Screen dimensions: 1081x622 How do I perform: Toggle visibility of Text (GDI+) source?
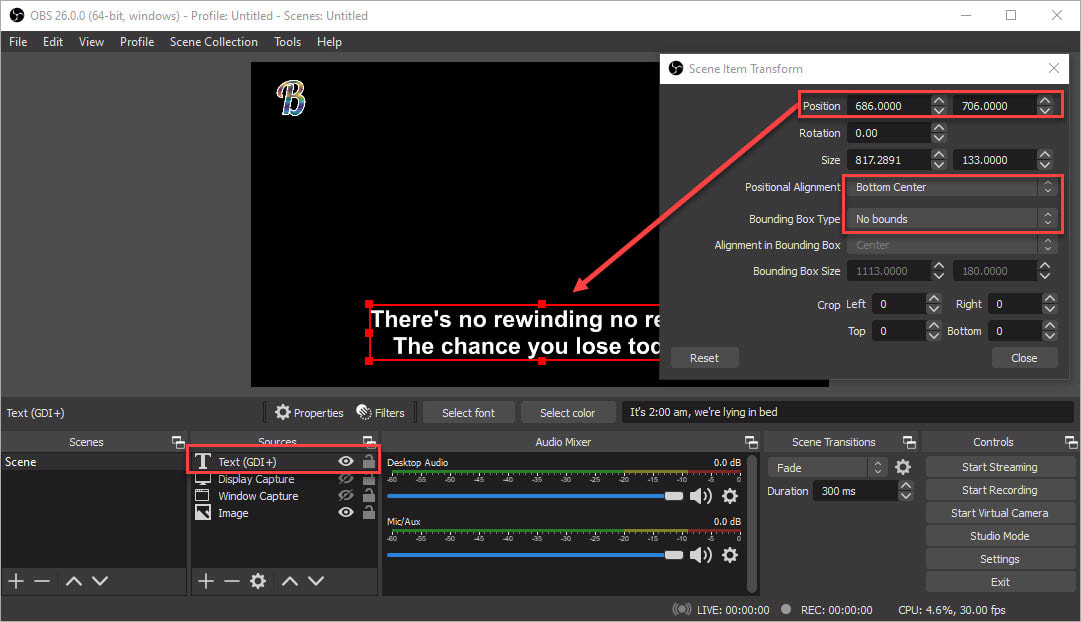[x=346, y=461]
